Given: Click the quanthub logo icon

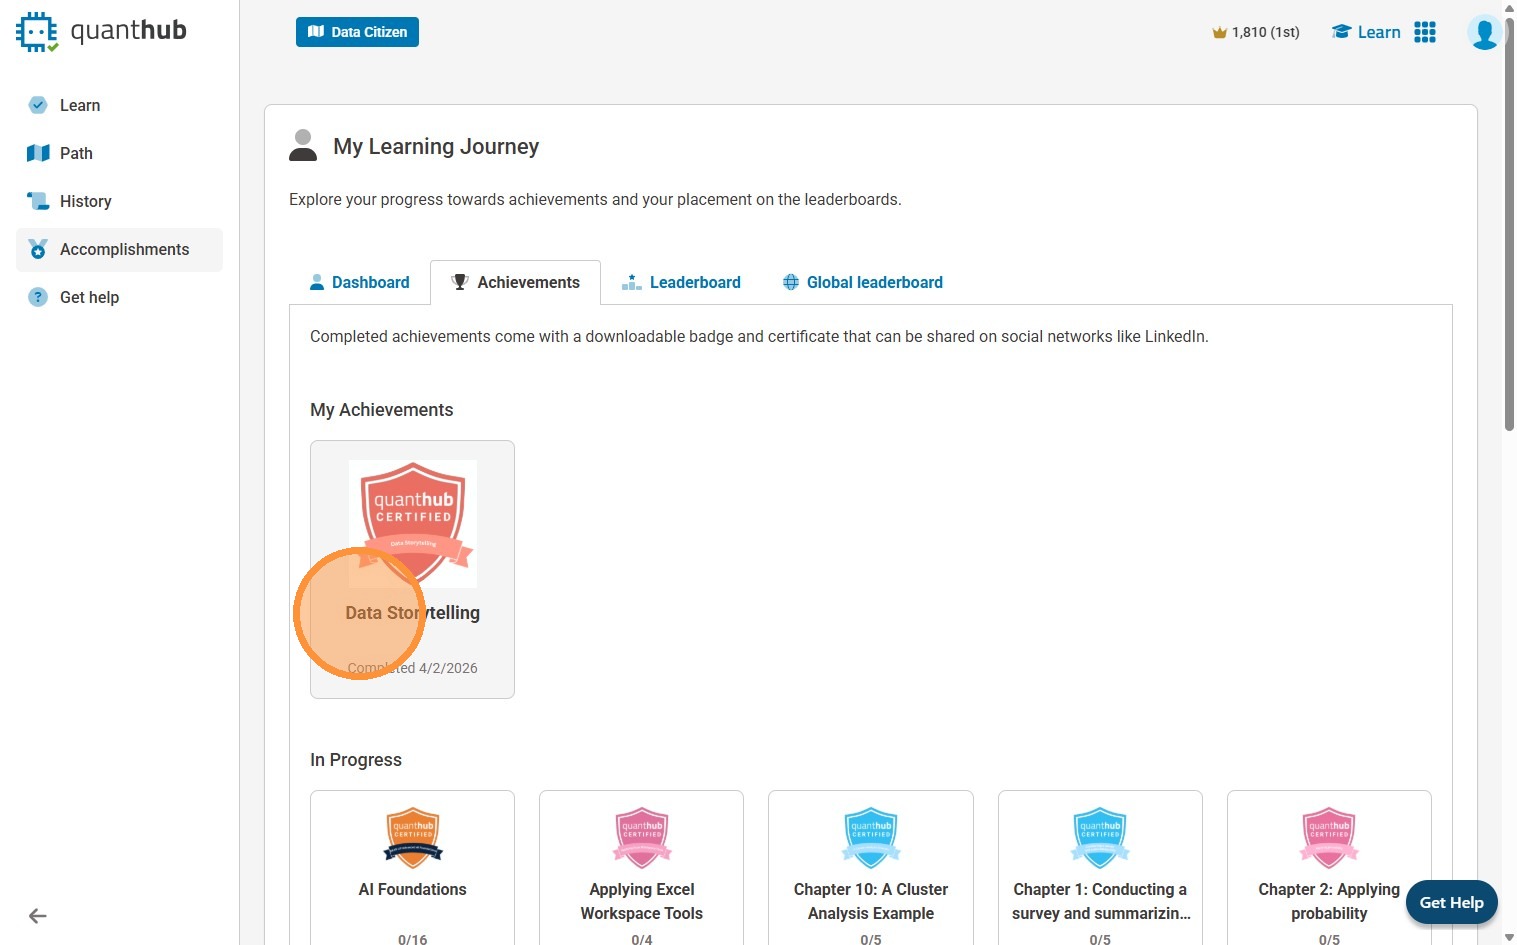Looking at the screenshot, I should pyautogui.click(x=37, y=32).
